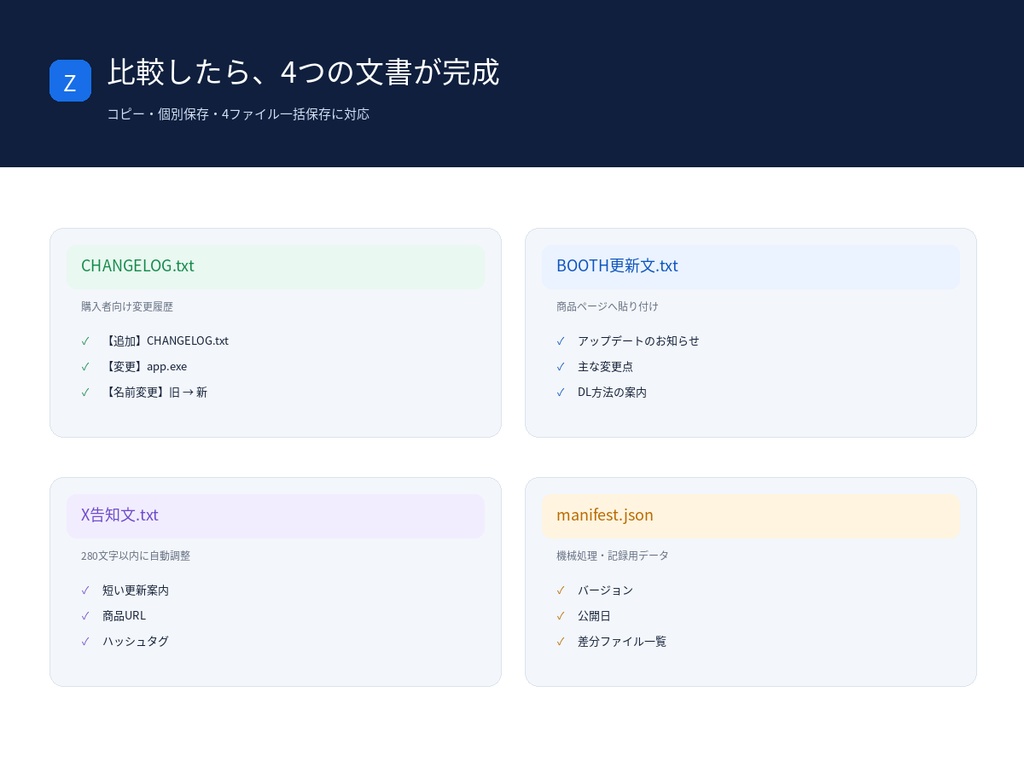Click the 【名前変更】旧 → 新 list item
1024x768 pixels.
(x=155, y=392)
